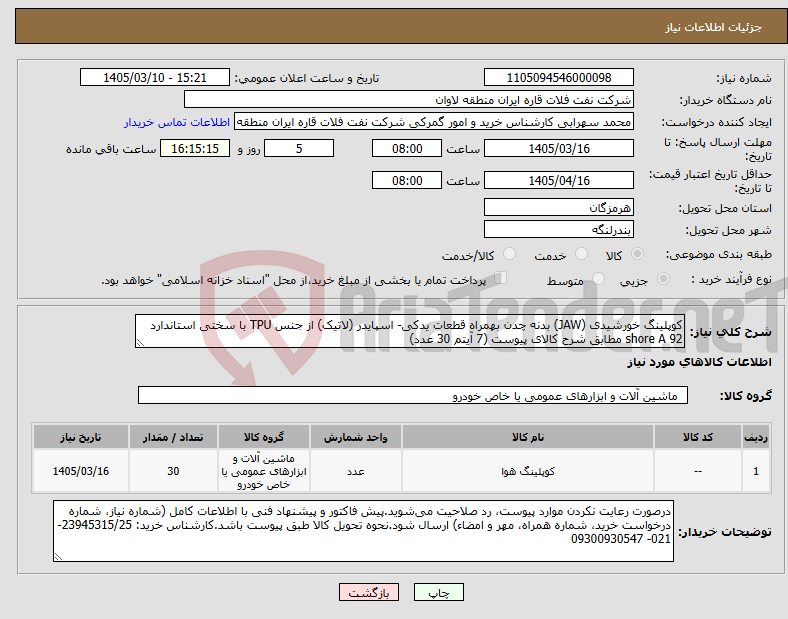Image resolution: width=788 pixels, height=619 pixels.
Task: Click the buyer organization name field
Action: (x=409, y=99)
